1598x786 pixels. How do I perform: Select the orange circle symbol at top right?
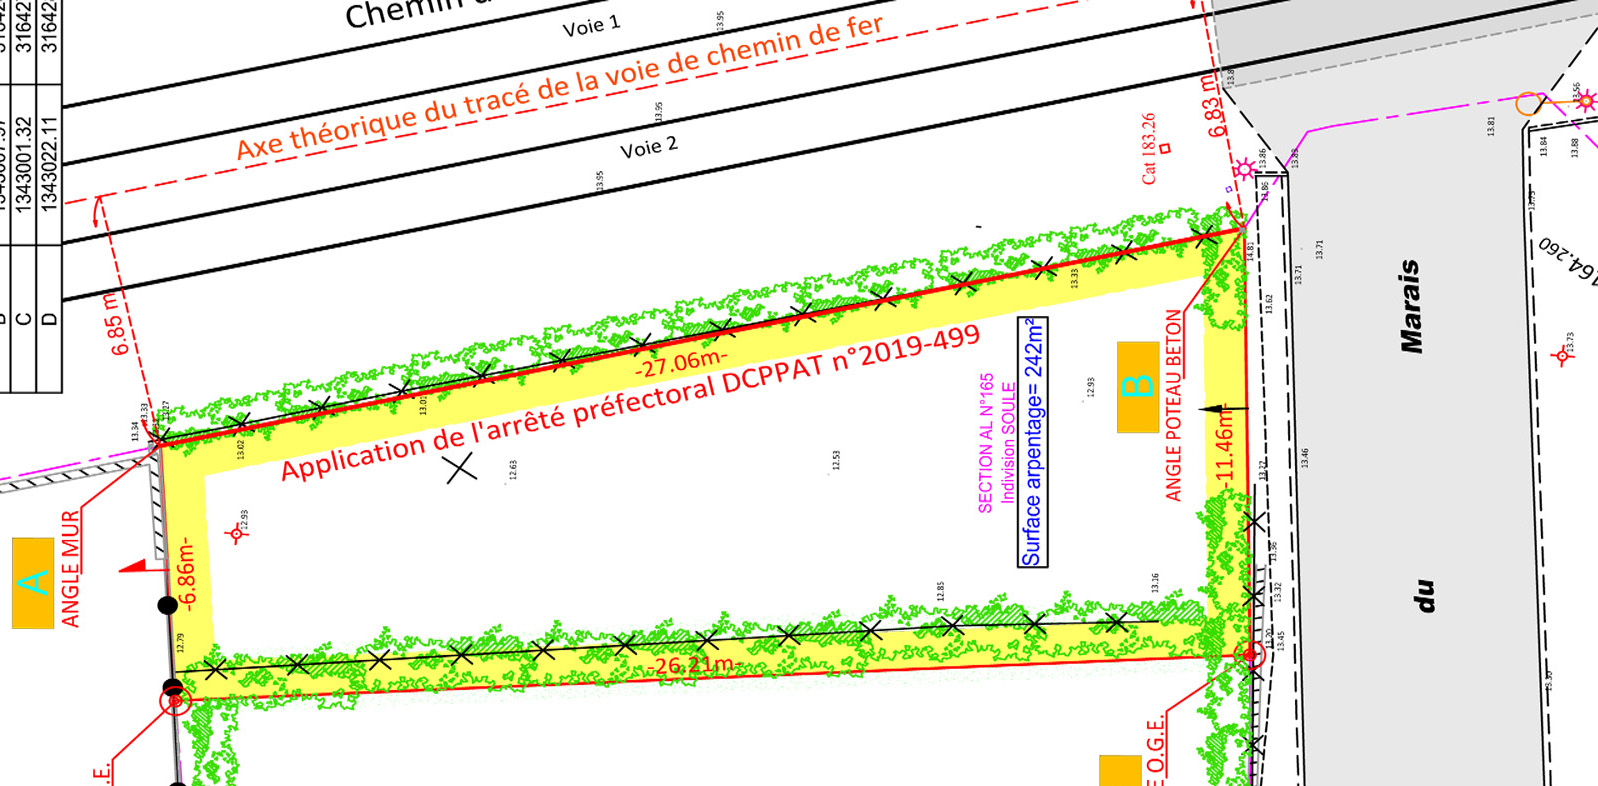click(x=1528, y=103)
